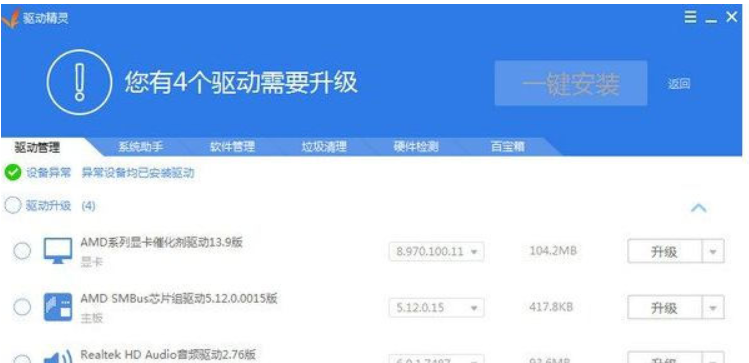The height and width of the screenshot is (363, 749).
Task: Switch to the 硬件检测 tab
Action: pyautogui.click(x=416, y=147)
